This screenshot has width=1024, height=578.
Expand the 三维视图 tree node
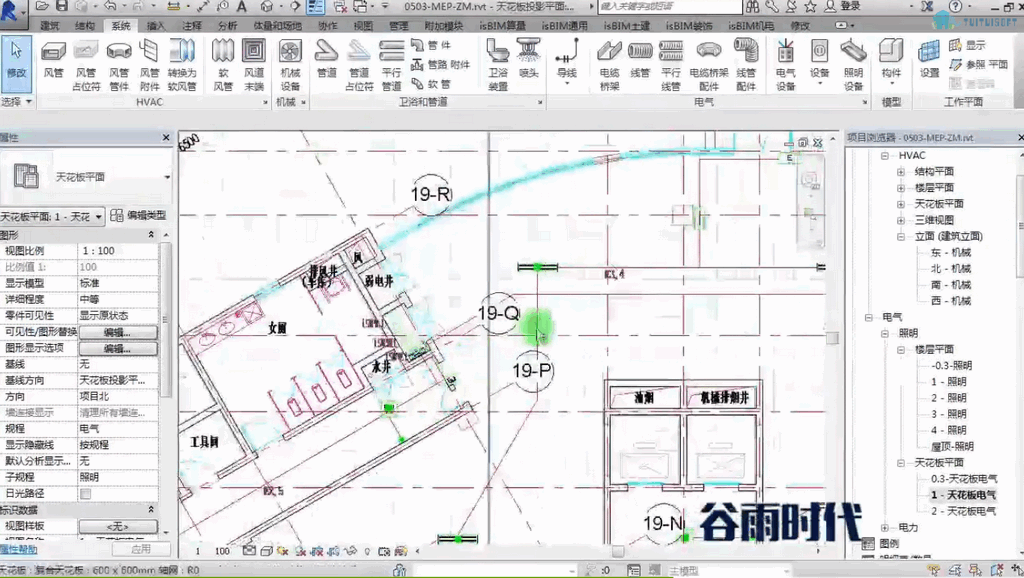pos(901,220)
